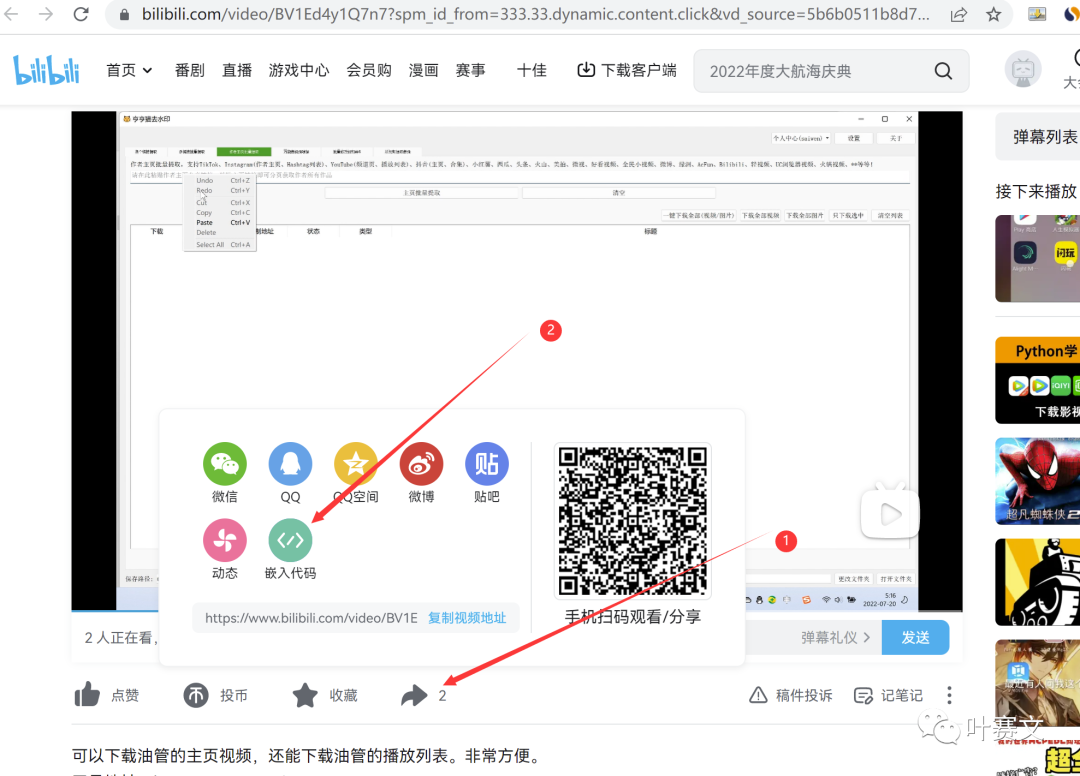Image resolution: width=1080 pixels, height=776 pixels.
Task: Toss a coin with 投币 icon
Action: tap(197, 695)
